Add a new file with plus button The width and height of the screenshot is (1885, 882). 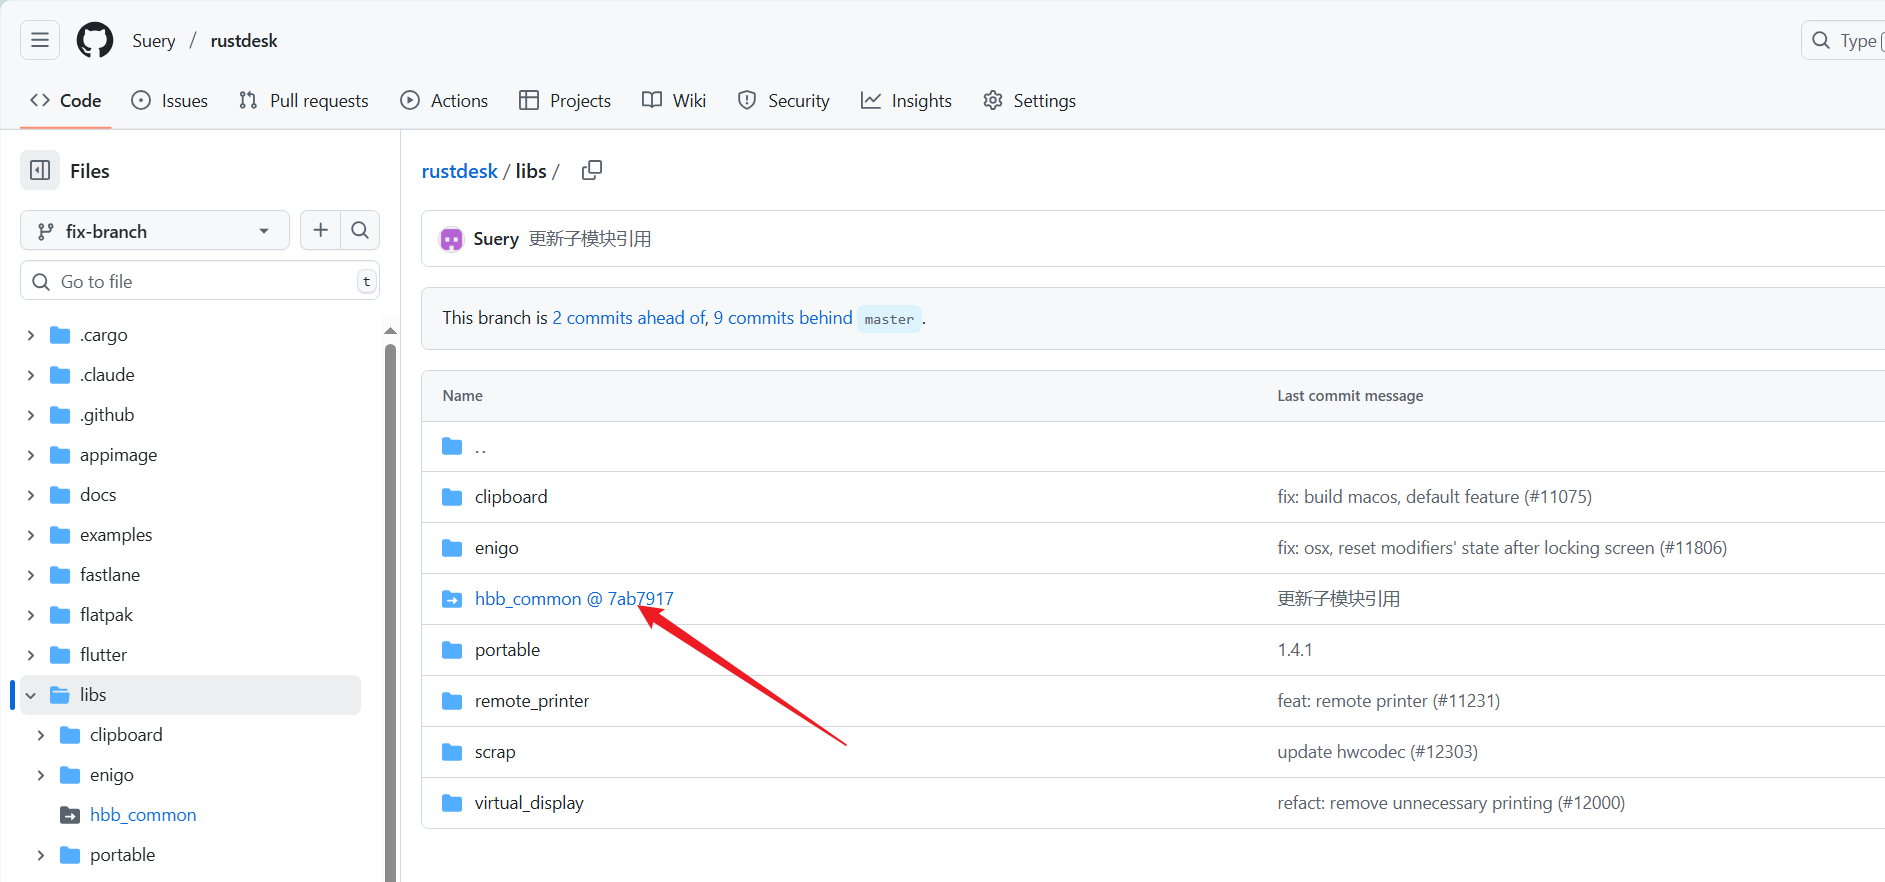point(320,230)
